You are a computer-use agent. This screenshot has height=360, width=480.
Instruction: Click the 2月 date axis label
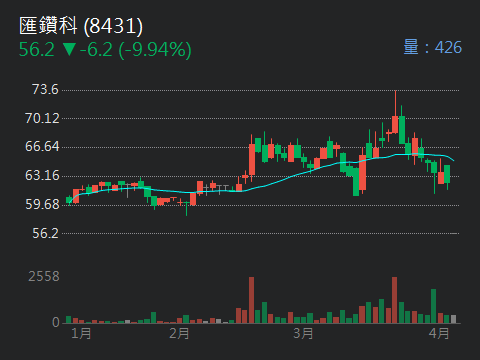[x=179, y=333]
